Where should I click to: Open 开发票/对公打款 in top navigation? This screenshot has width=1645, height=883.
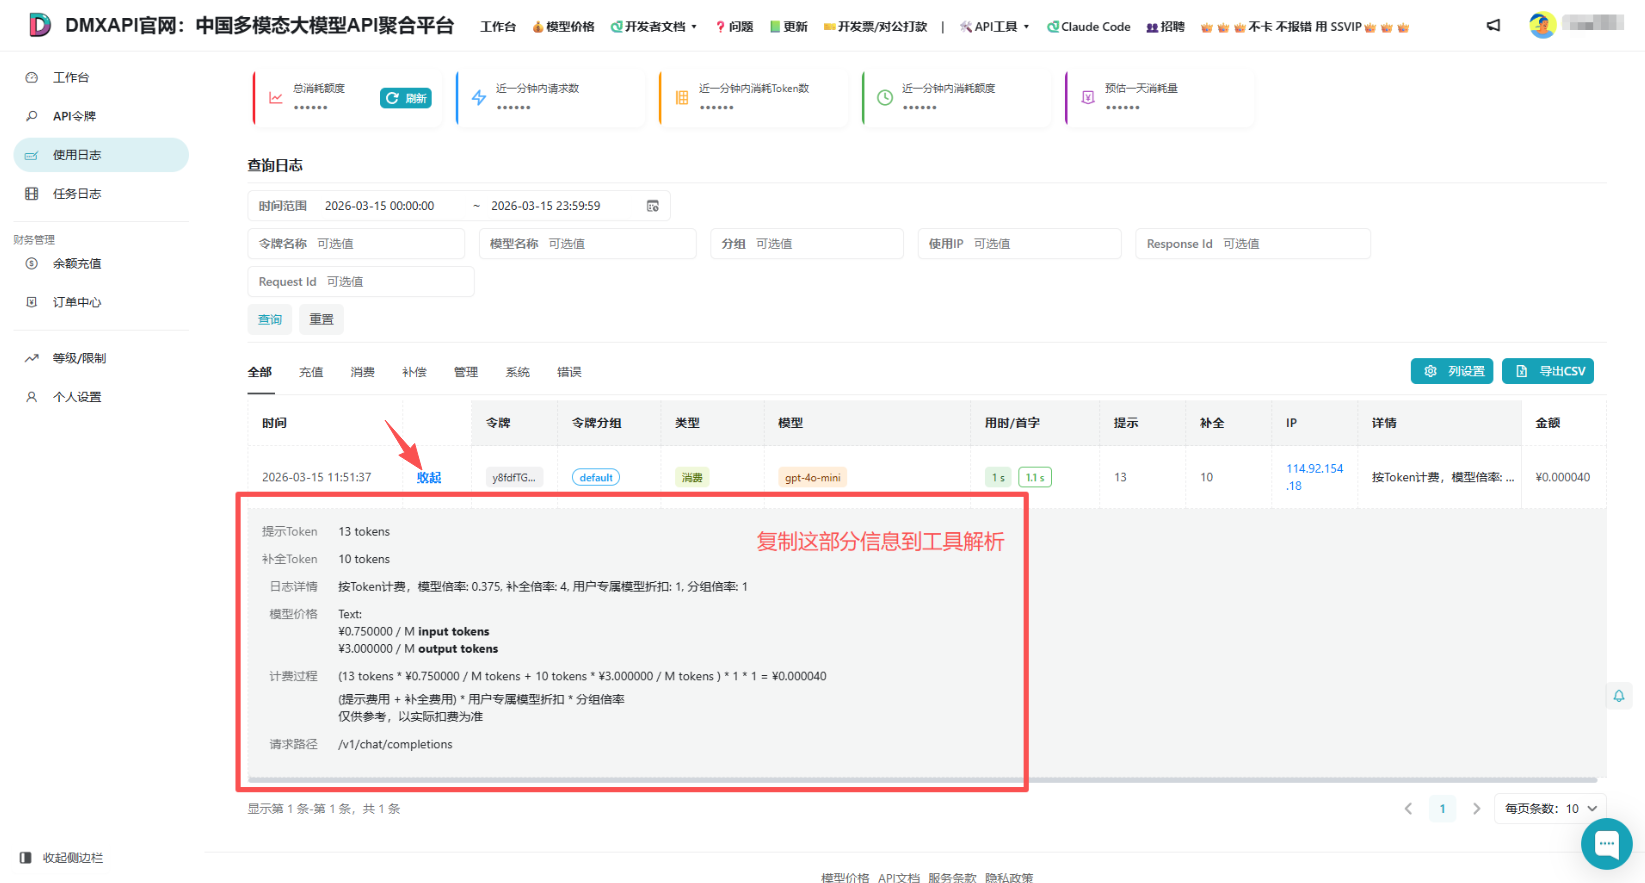876,27
